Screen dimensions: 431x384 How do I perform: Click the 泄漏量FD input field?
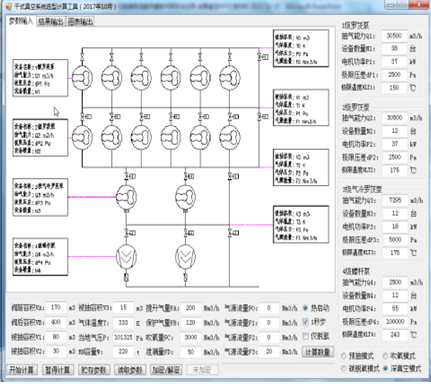(x=191, y=351)
